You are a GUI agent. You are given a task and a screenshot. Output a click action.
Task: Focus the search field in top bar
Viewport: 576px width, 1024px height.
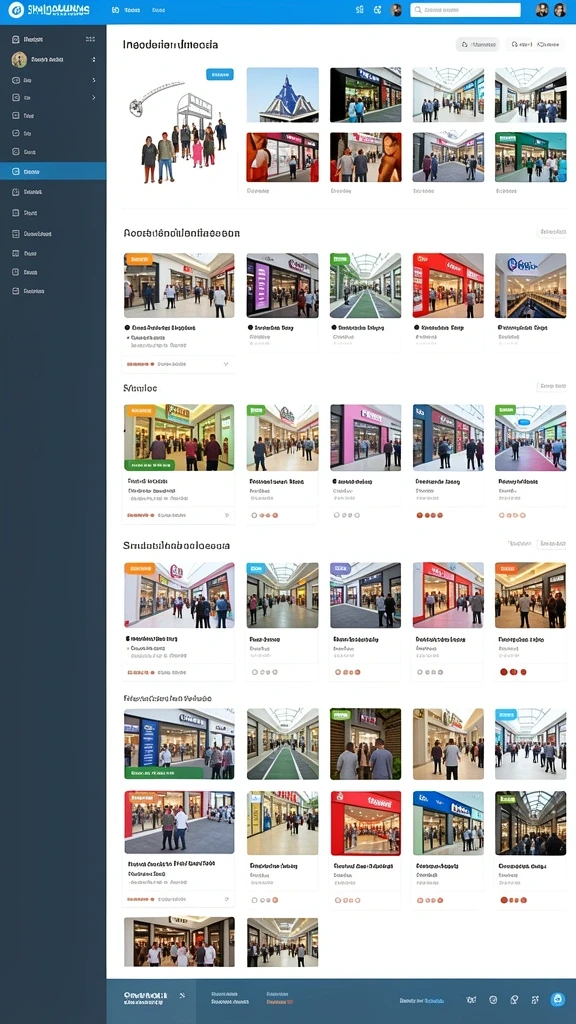pyautogui.click(x=465, y=10)
